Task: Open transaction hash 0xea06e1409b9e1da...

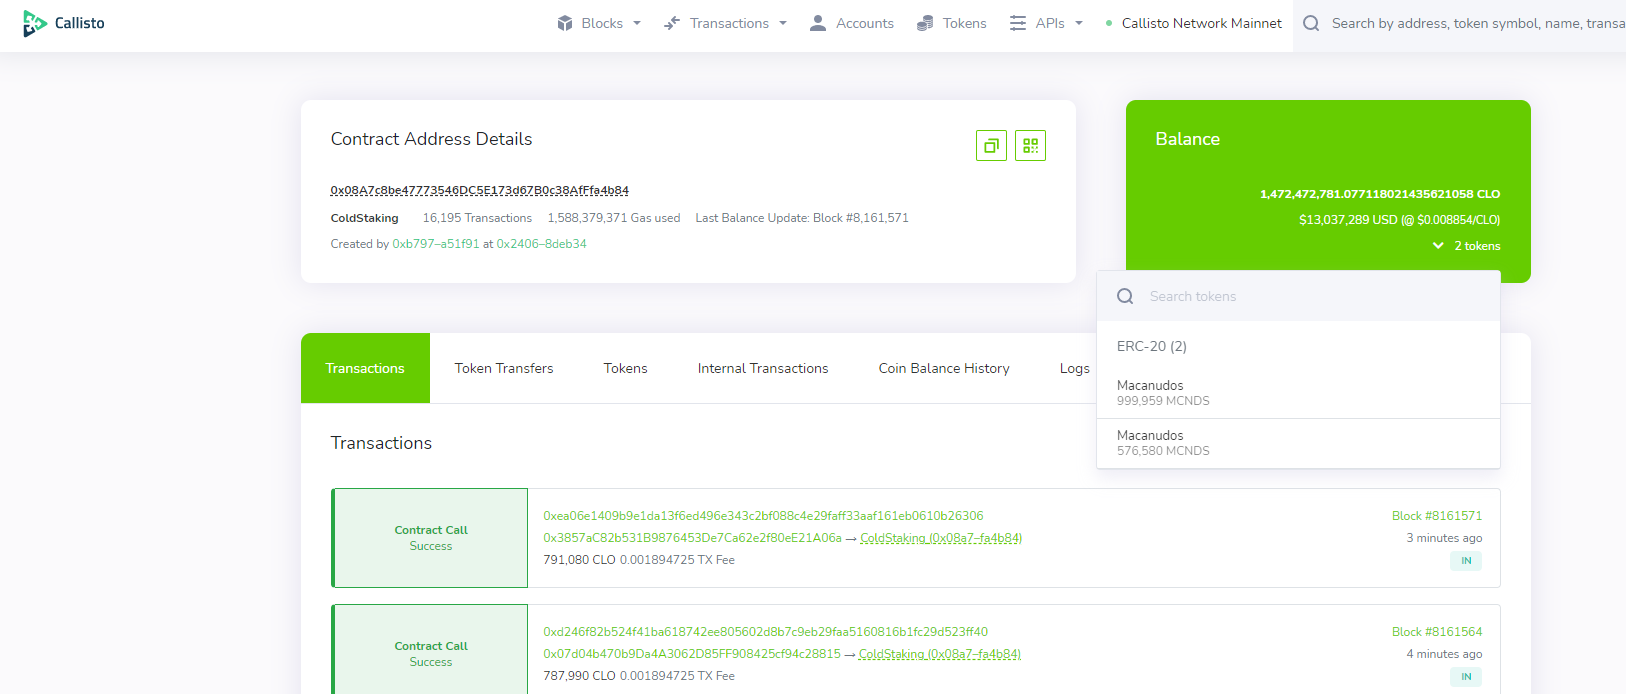Action: tap(763, 516)
